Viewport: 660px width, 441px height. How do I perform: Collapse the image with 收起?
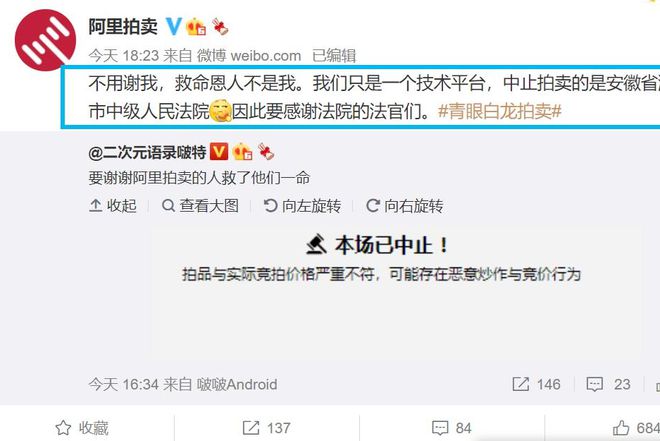click(x=113, y=206)
